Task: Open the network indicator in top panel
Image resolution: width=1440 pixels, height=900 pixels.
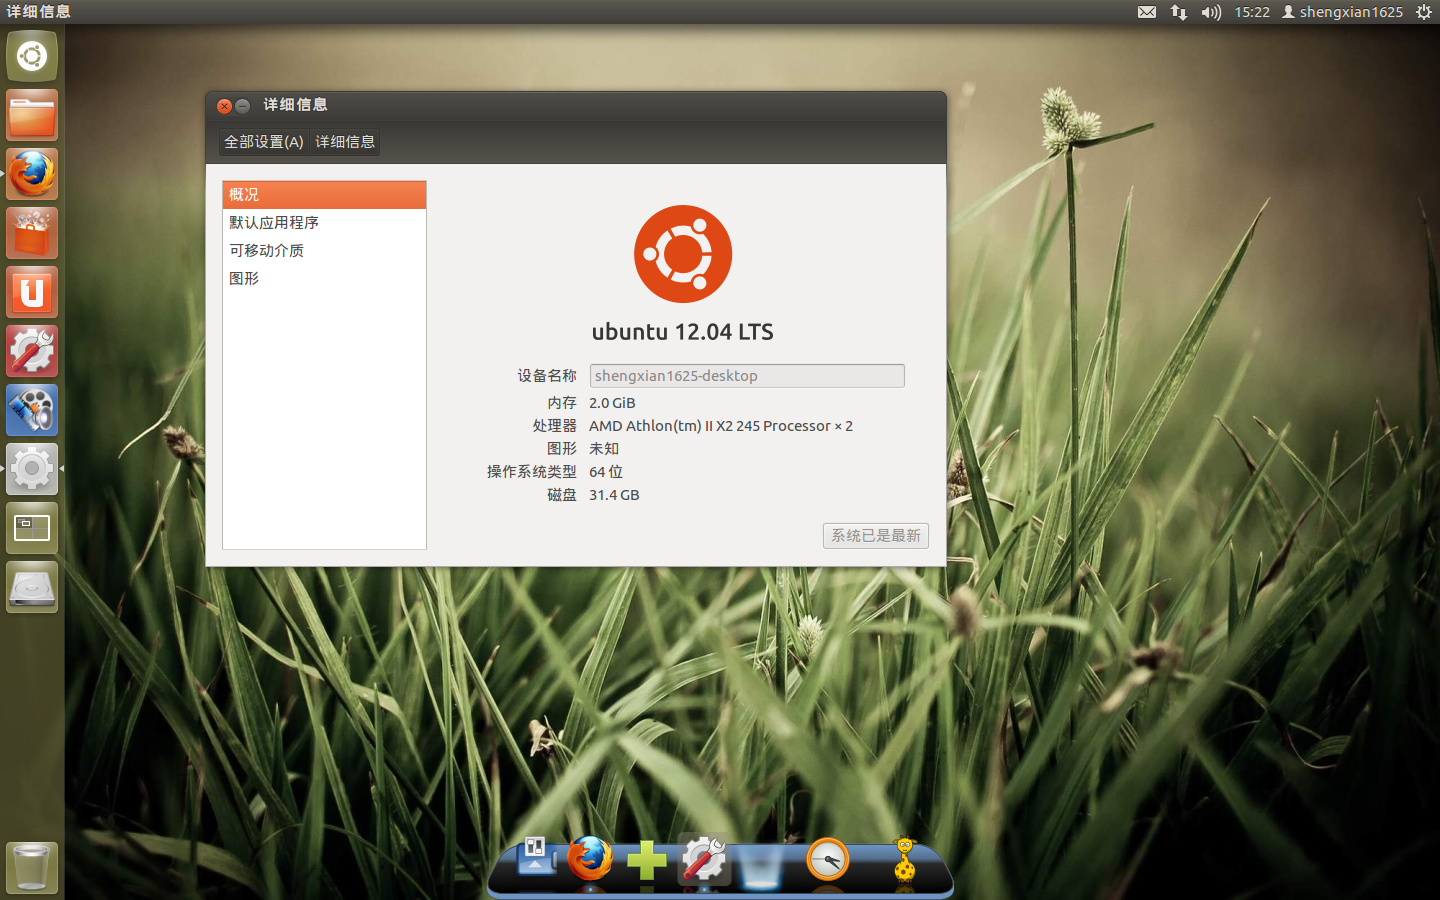Action: pyautogui.click(x=1179, y=12)
